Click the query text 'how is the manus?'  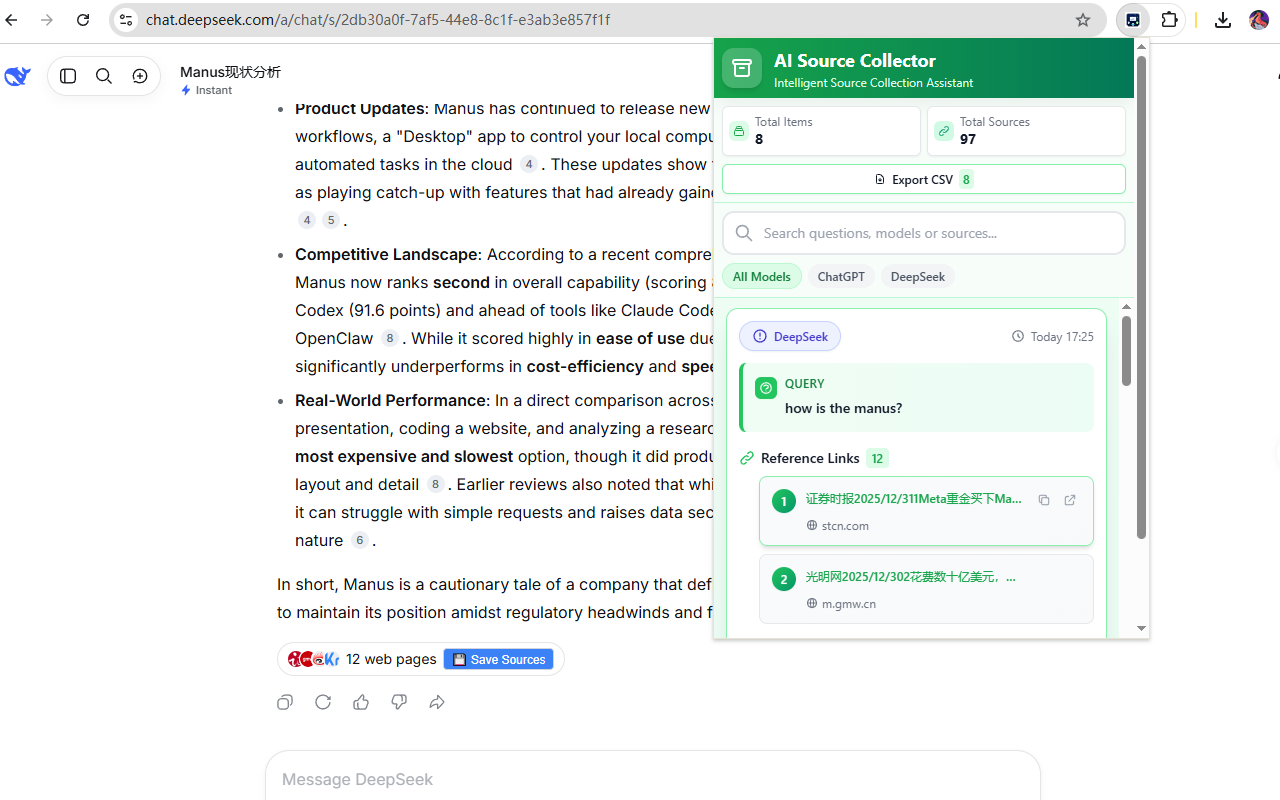tap(844, 408)
